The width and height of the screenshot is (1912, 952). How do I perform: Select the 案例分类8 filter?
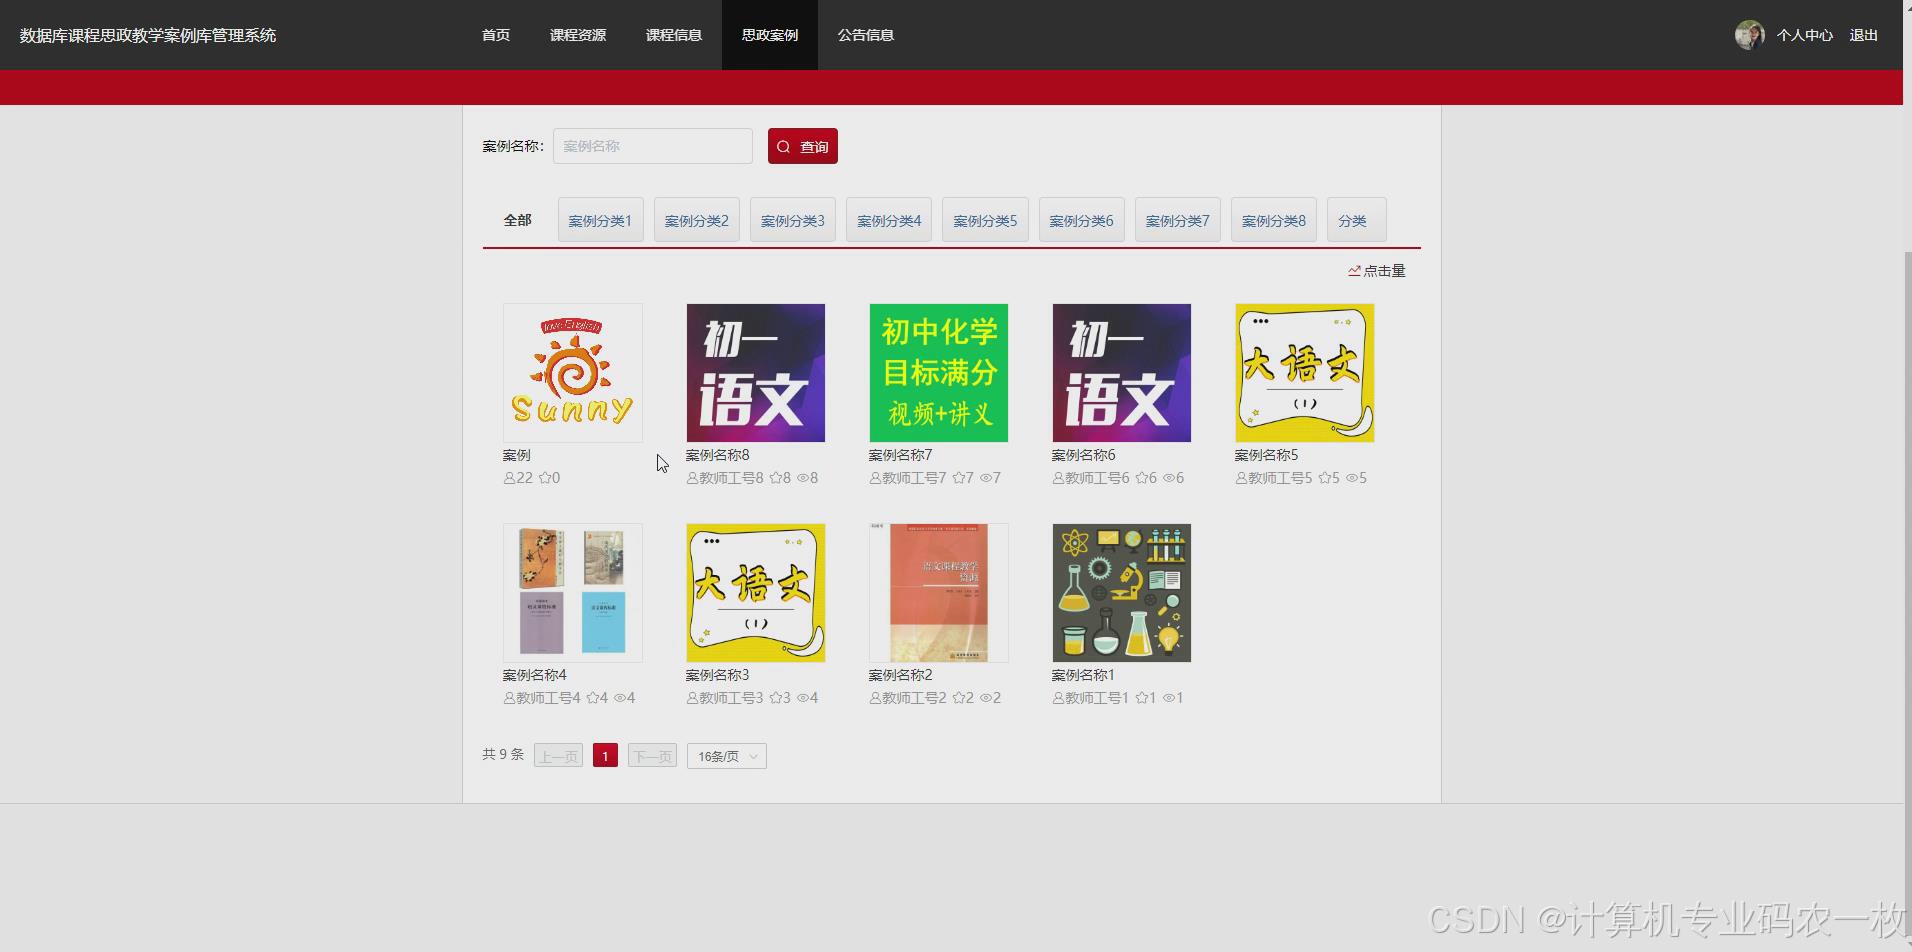[1272, 219]
